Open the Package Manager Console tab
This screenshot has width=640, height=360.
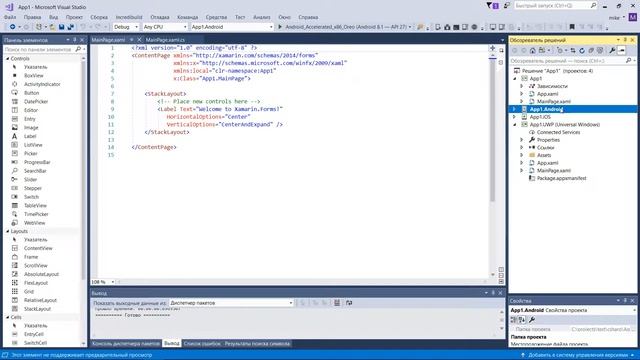click(126, 344)
